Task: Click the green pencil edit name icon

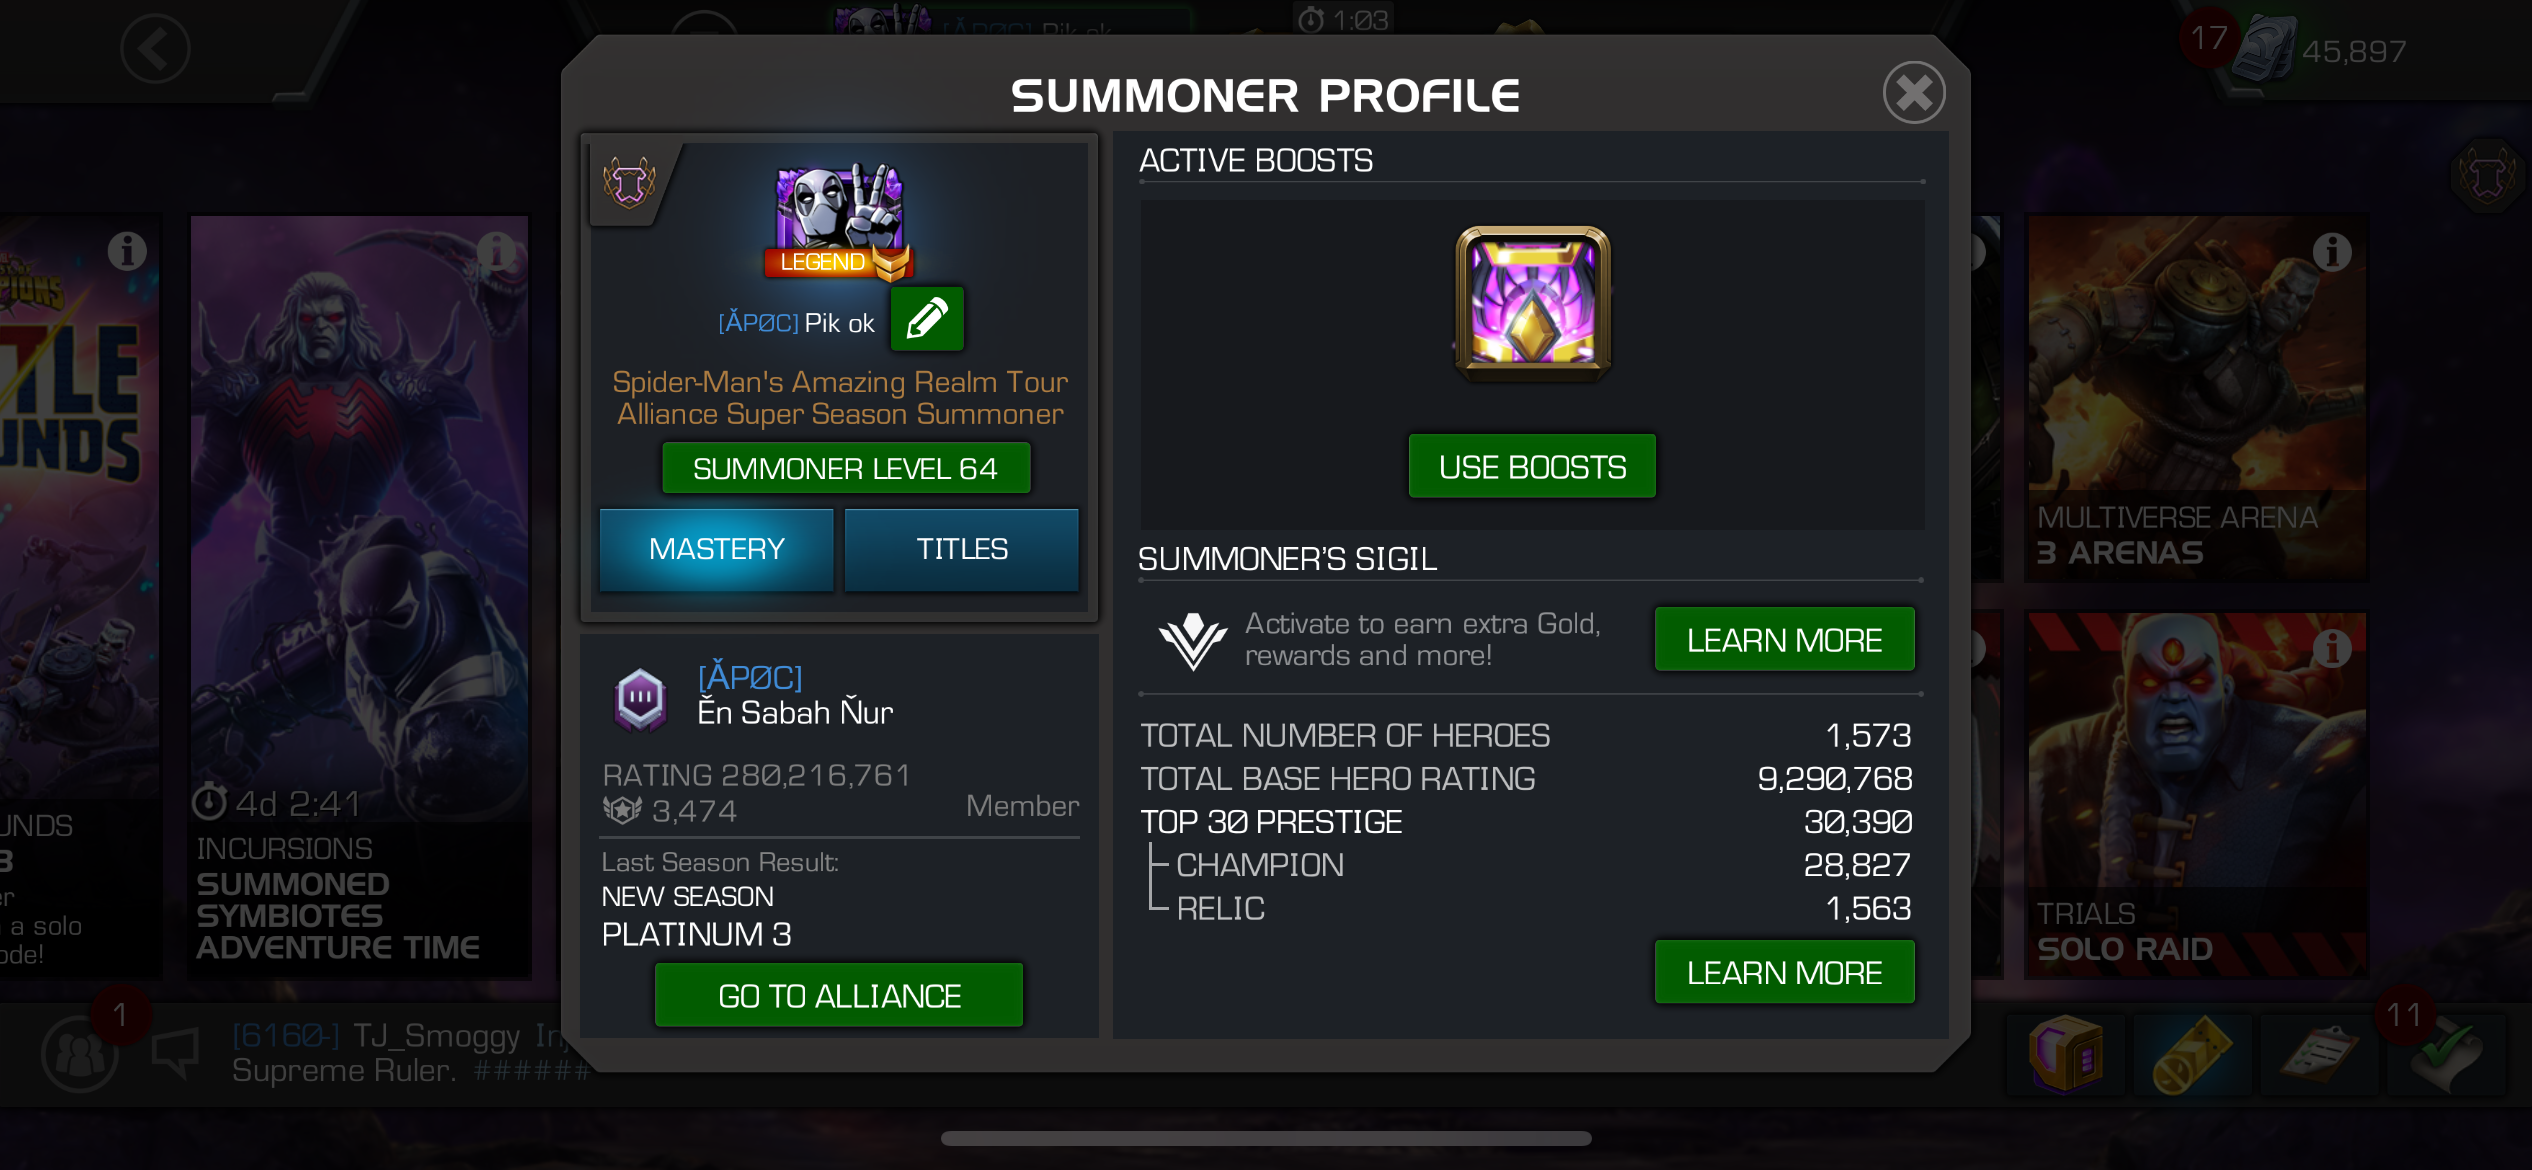Action: pos(927,319)
